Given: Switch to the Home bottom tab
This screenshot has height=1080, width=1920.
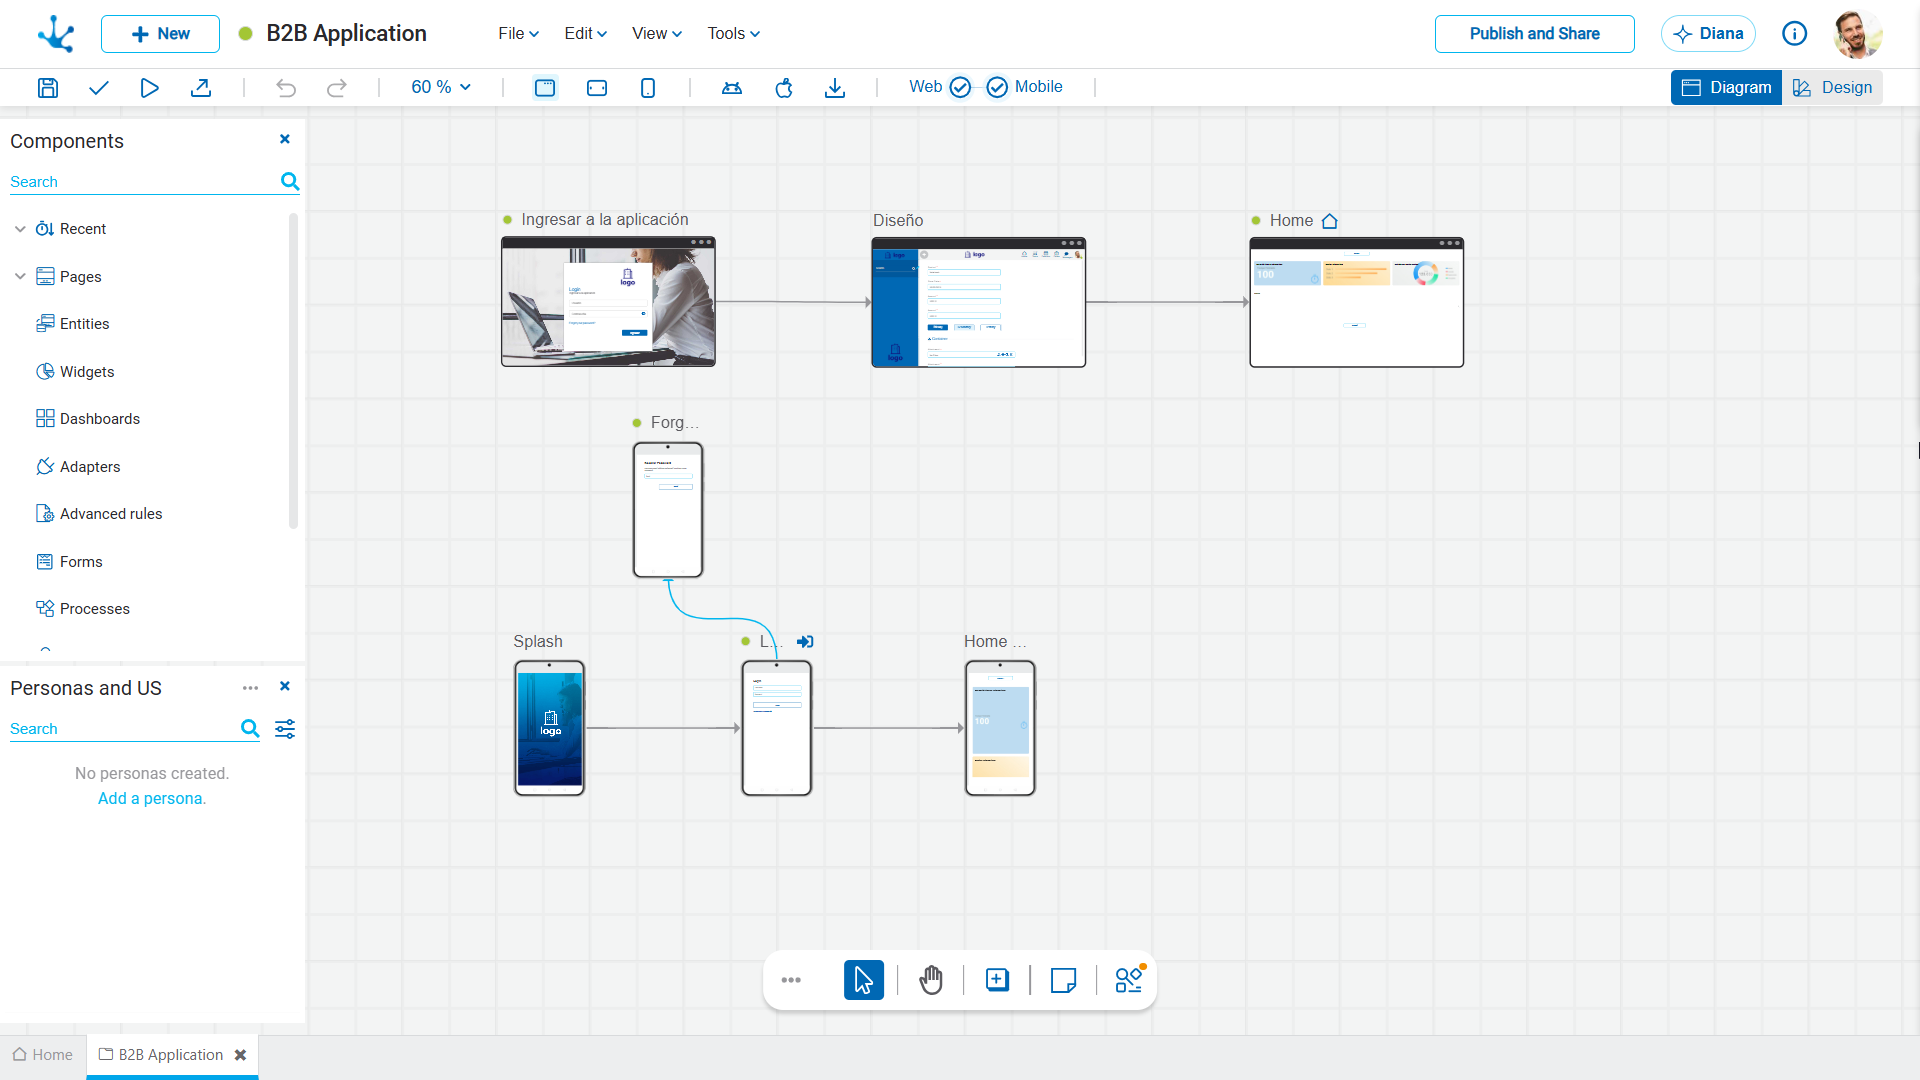Looking at the screenshot, I should [x=43, y=1055].
